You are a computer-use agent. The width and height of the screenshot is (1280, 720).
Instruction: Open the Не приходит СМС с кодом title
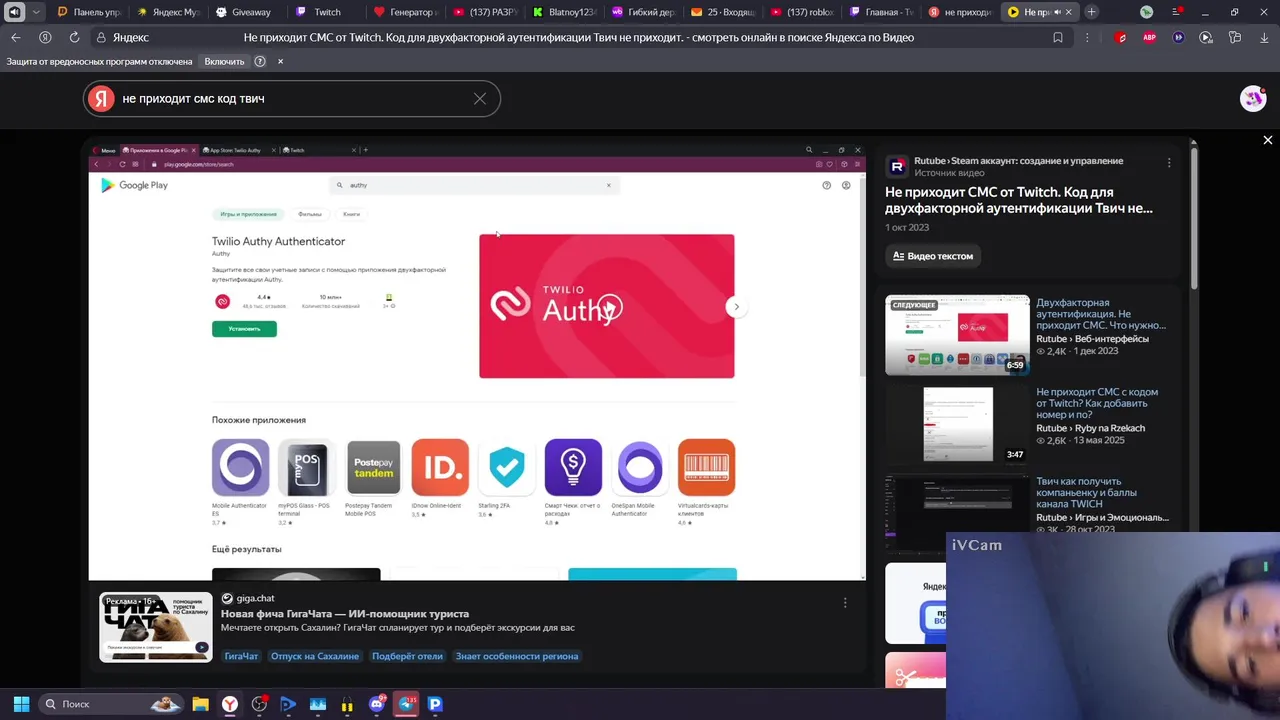click(1096, 403)
